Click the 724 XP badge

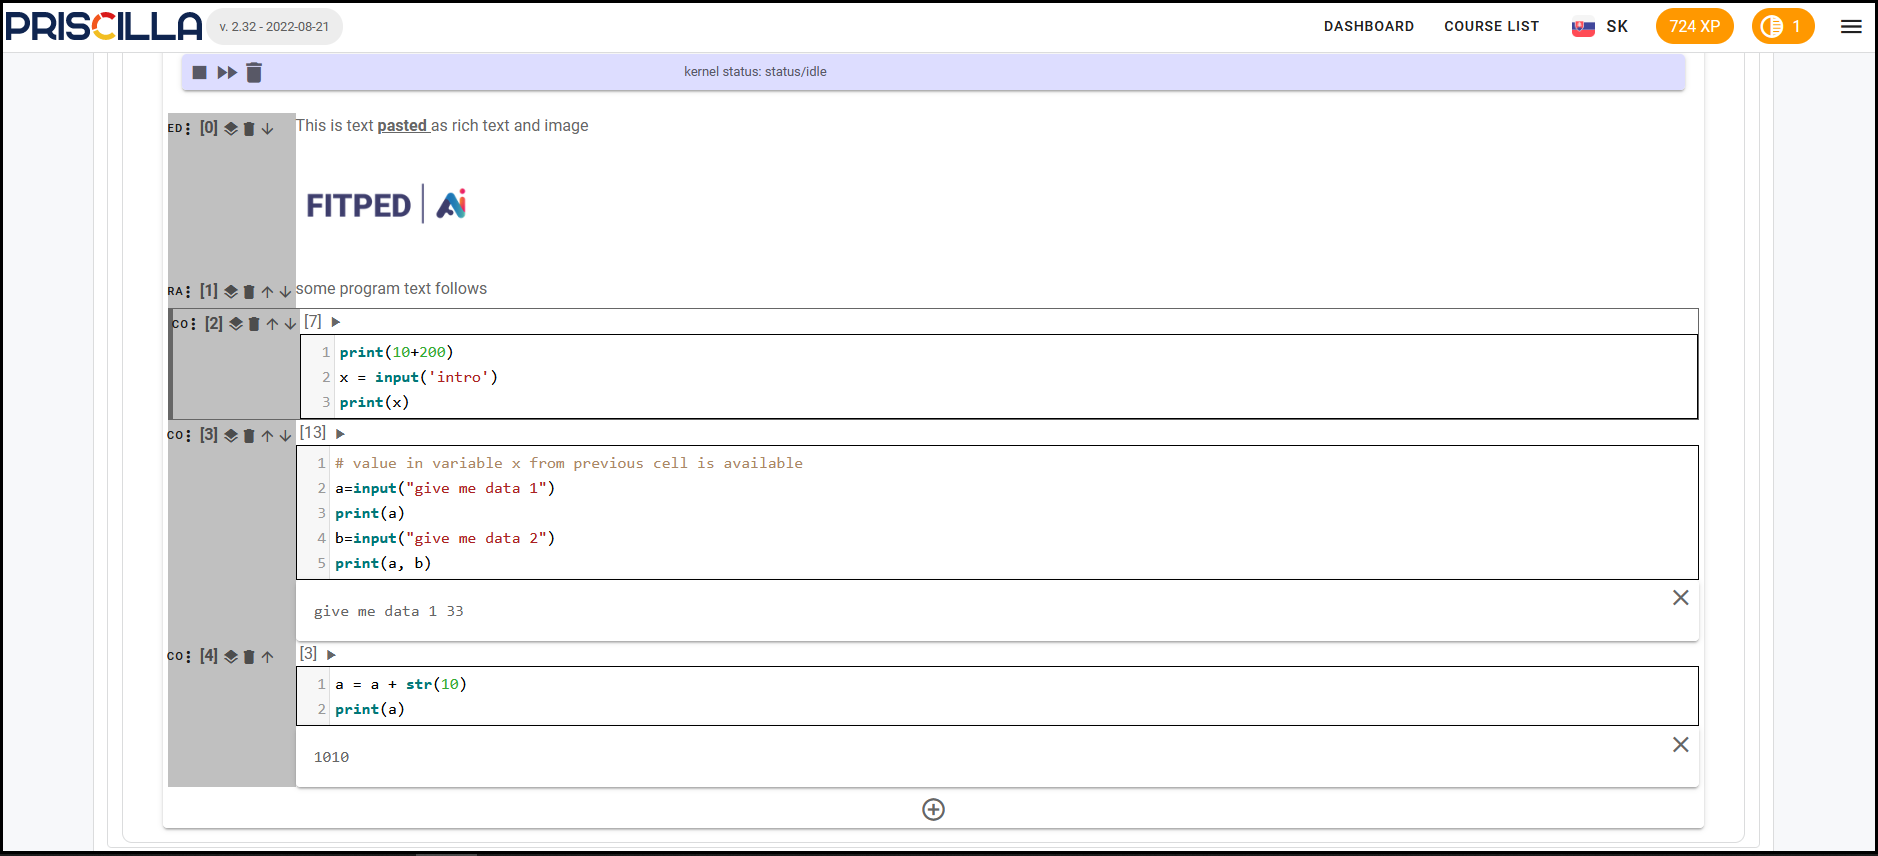click(1694, 27)
